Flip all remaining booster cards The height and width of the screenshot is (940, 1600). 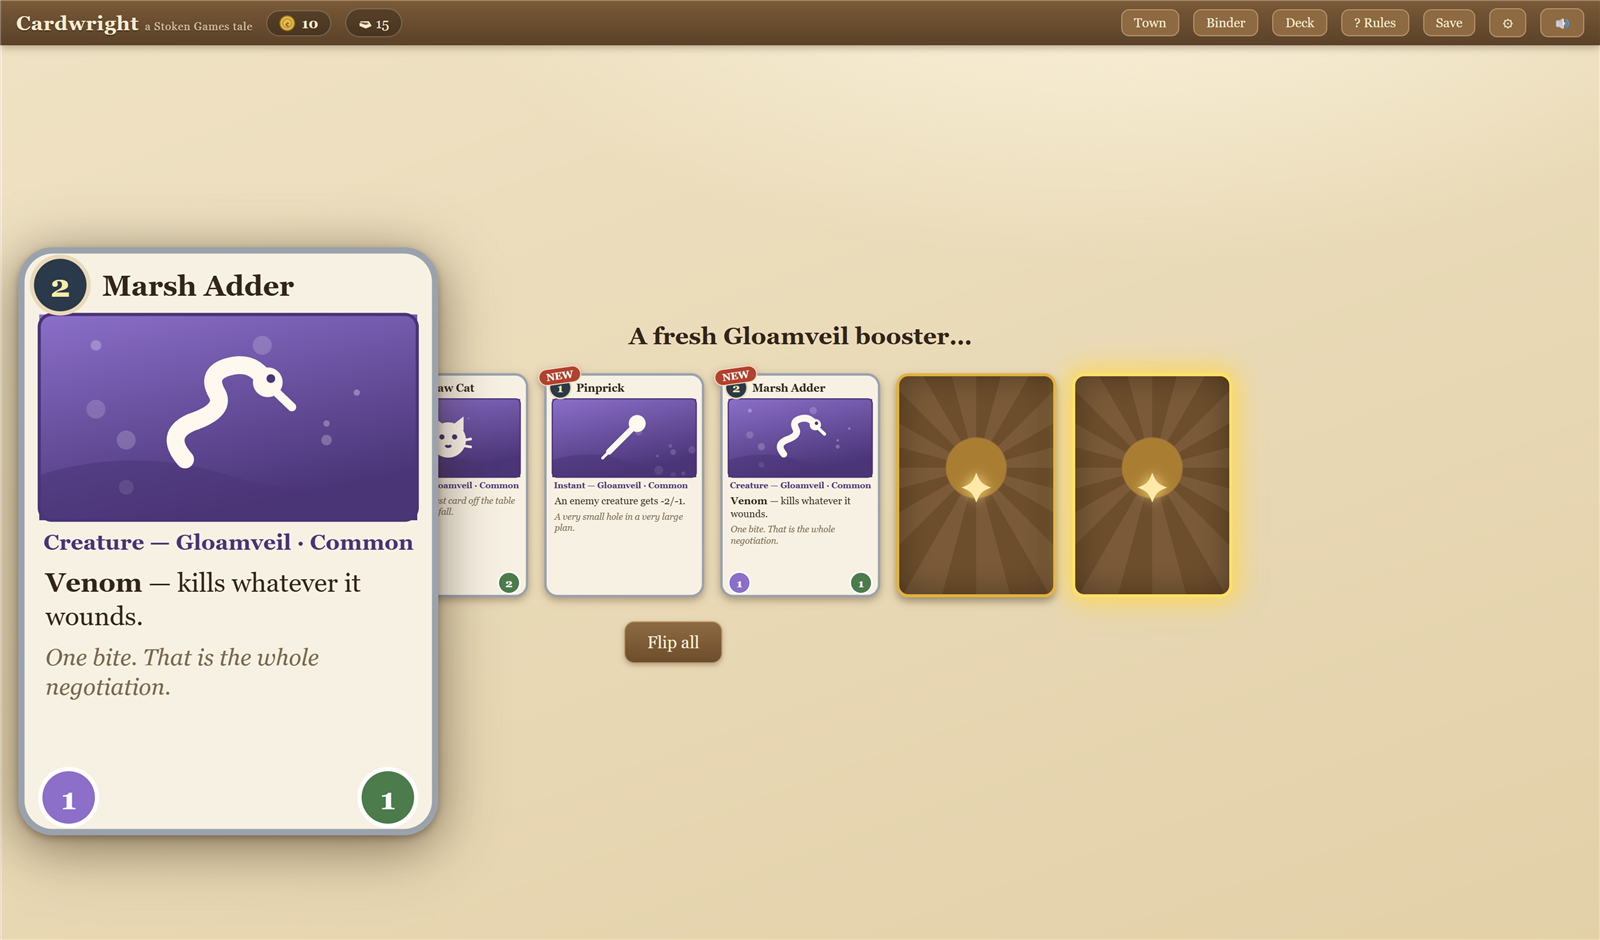coord(673,642)
